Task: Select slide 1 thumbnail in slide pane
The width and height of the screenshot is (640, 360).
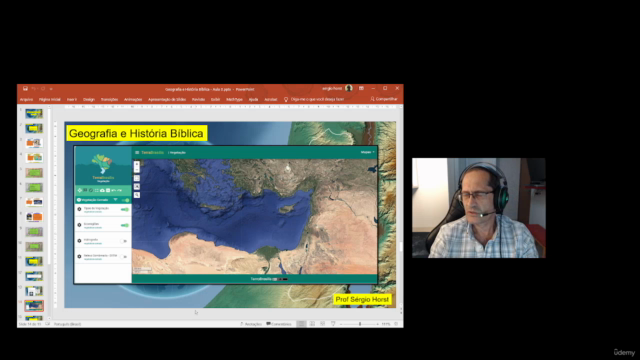Action: (x=34, y=113)
